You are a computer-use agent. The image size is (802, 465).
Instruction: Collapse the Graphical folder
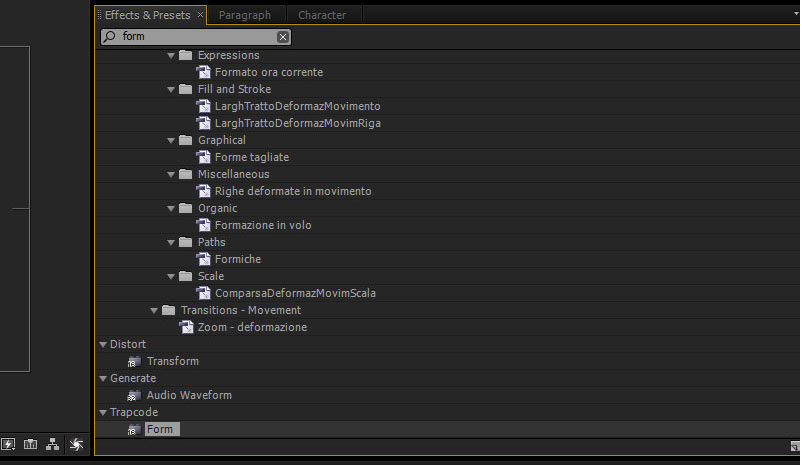coord(171,141)
